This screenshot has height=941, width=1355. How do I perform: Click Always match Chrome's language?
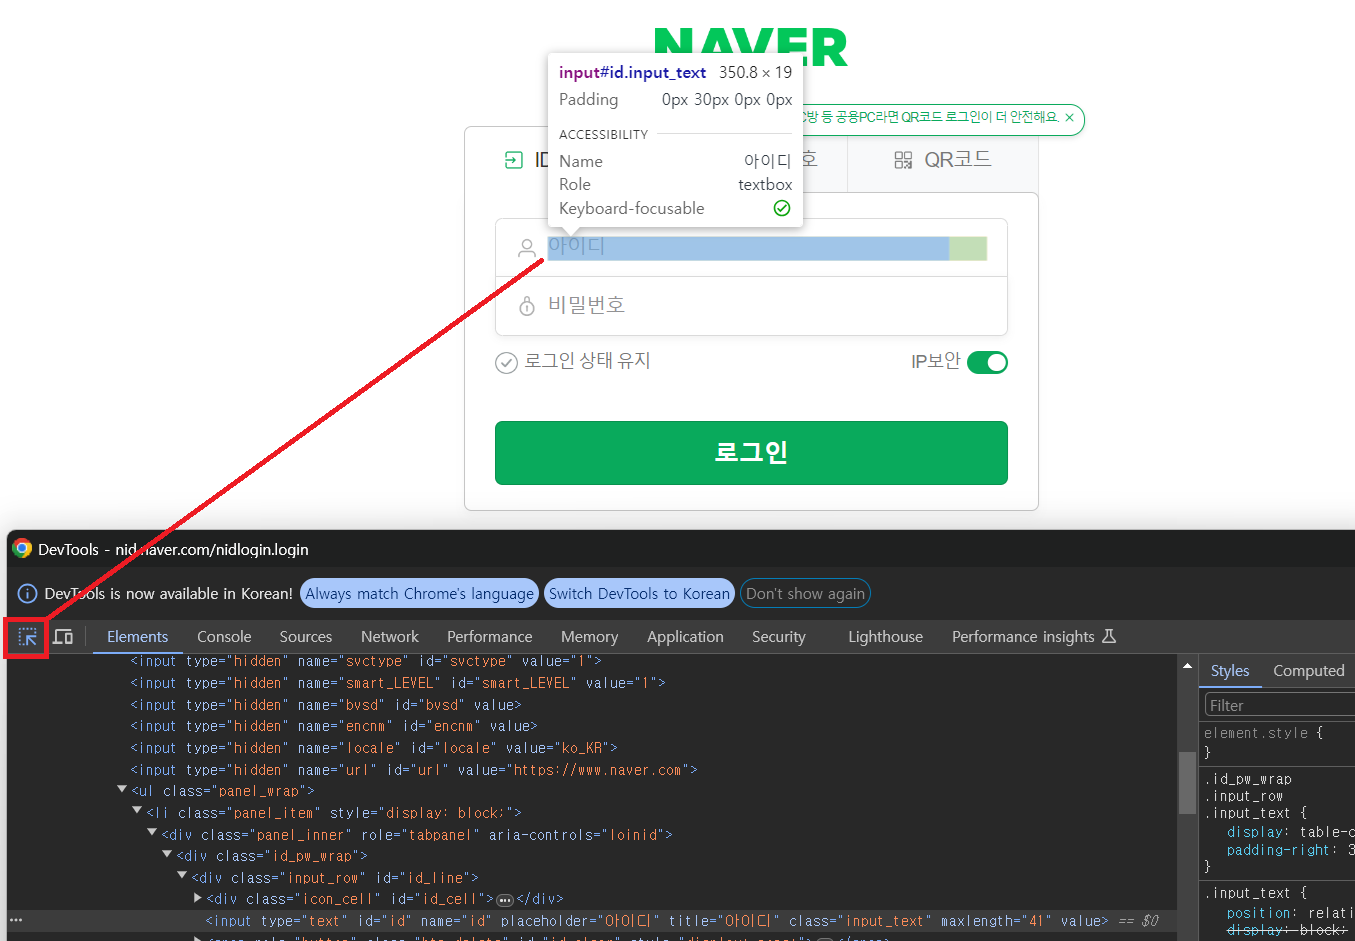[x=419, y=594]
